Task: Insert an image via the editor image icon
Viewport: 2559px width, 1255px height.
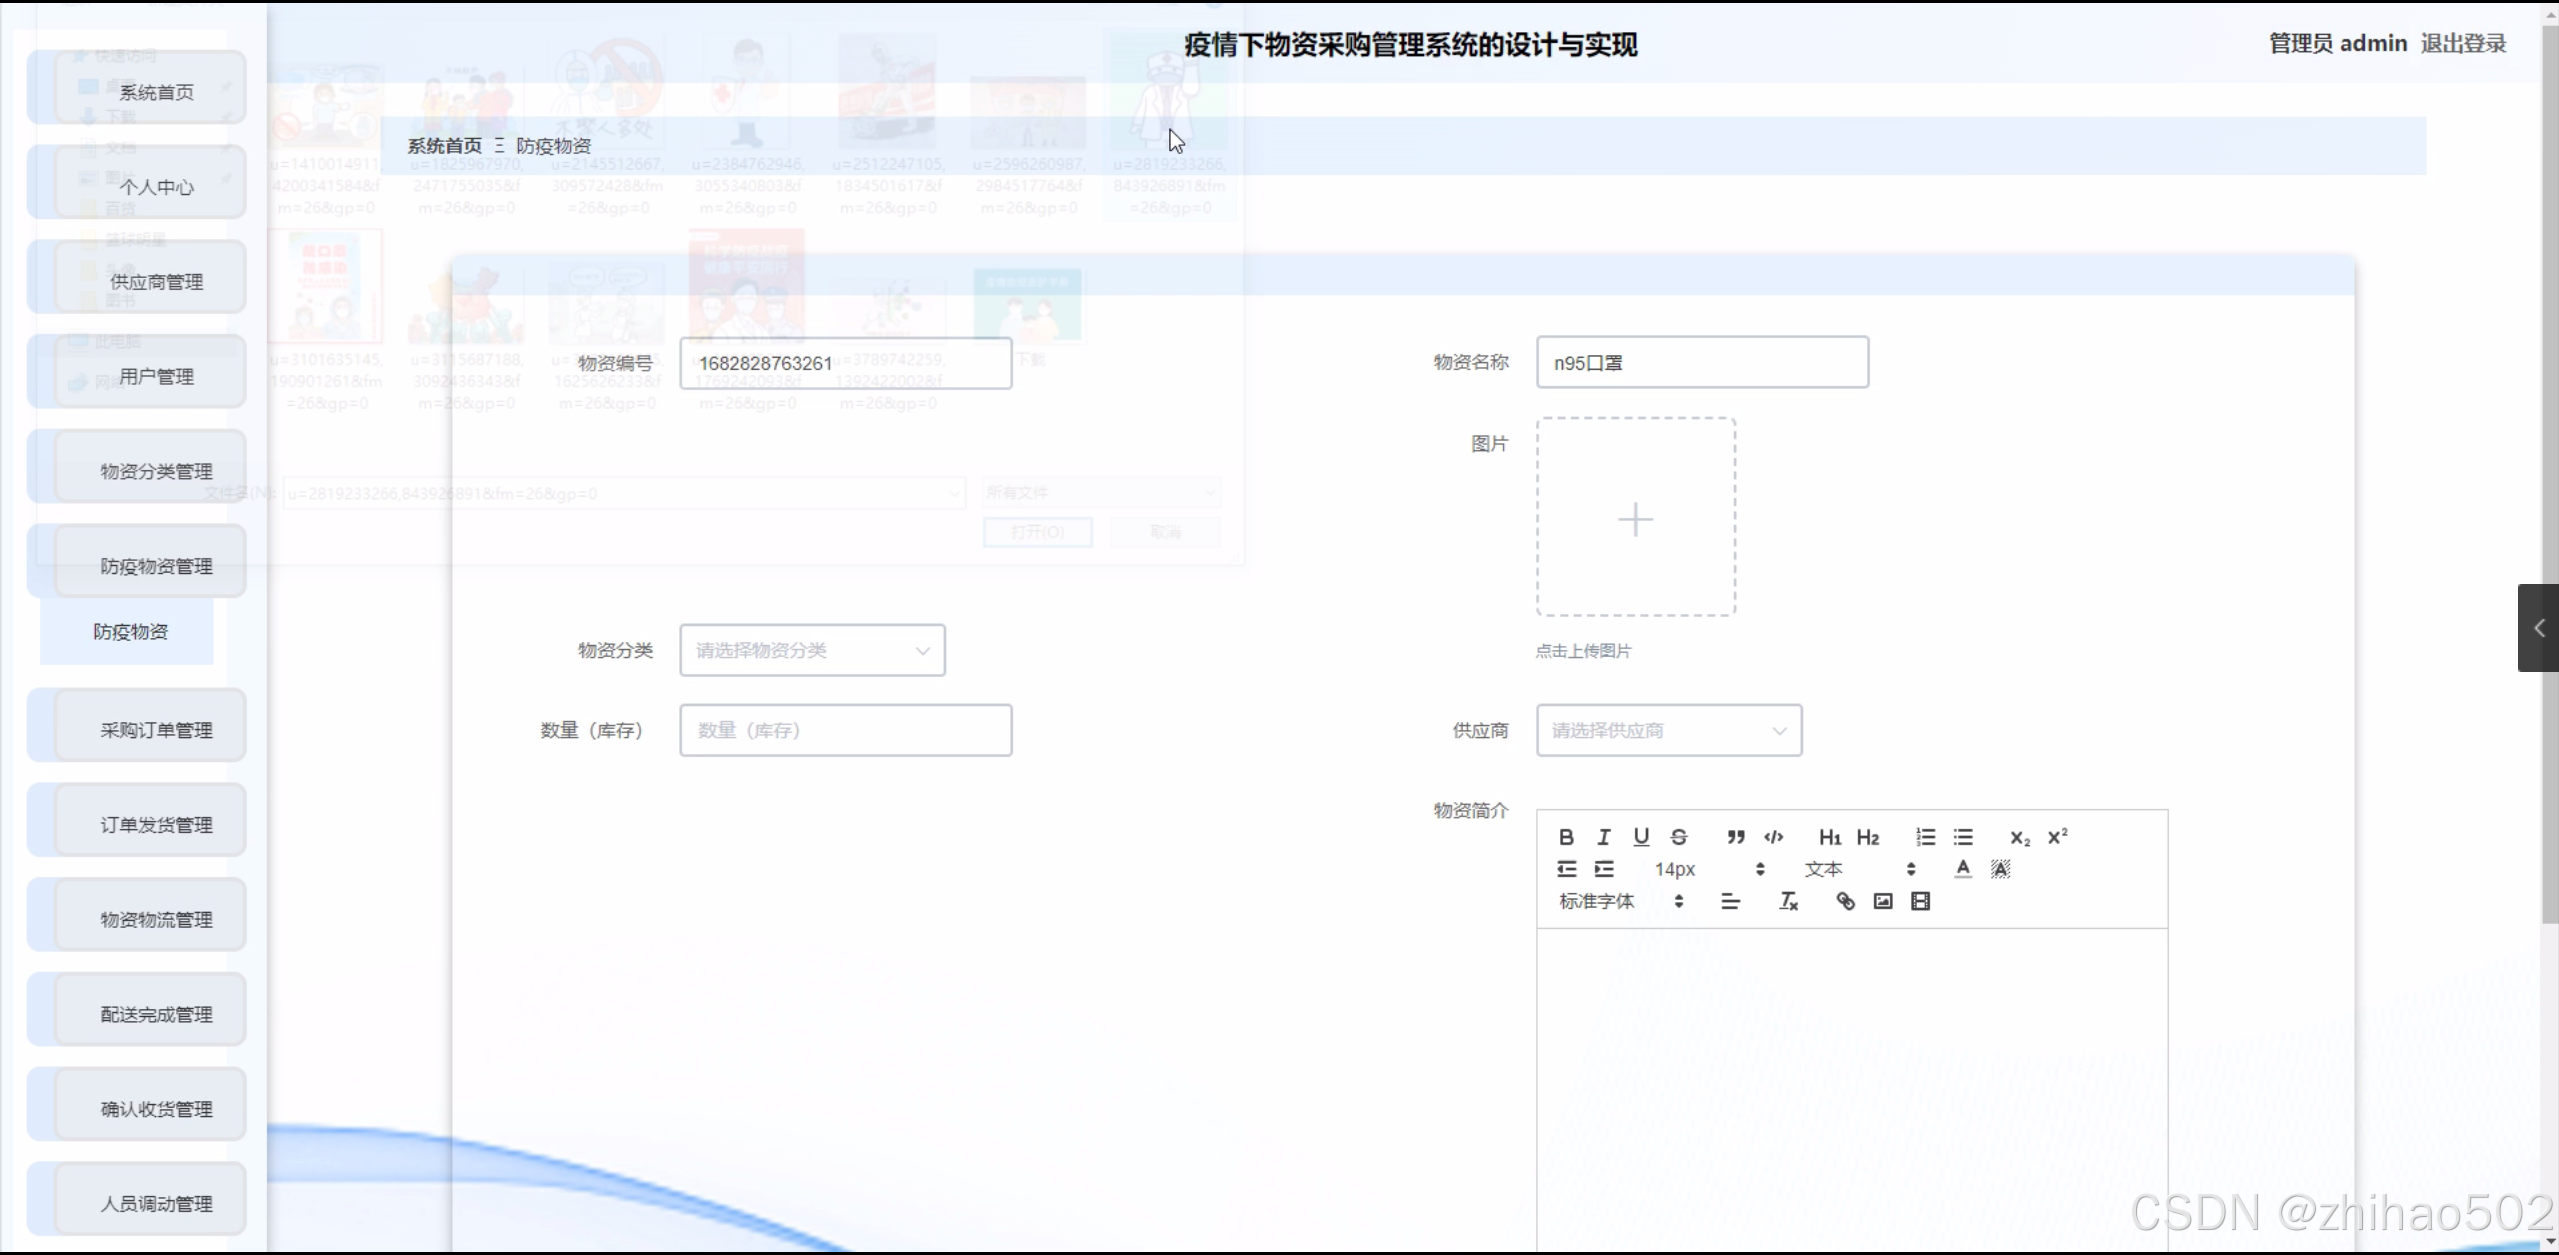Action: [1881, 901]
